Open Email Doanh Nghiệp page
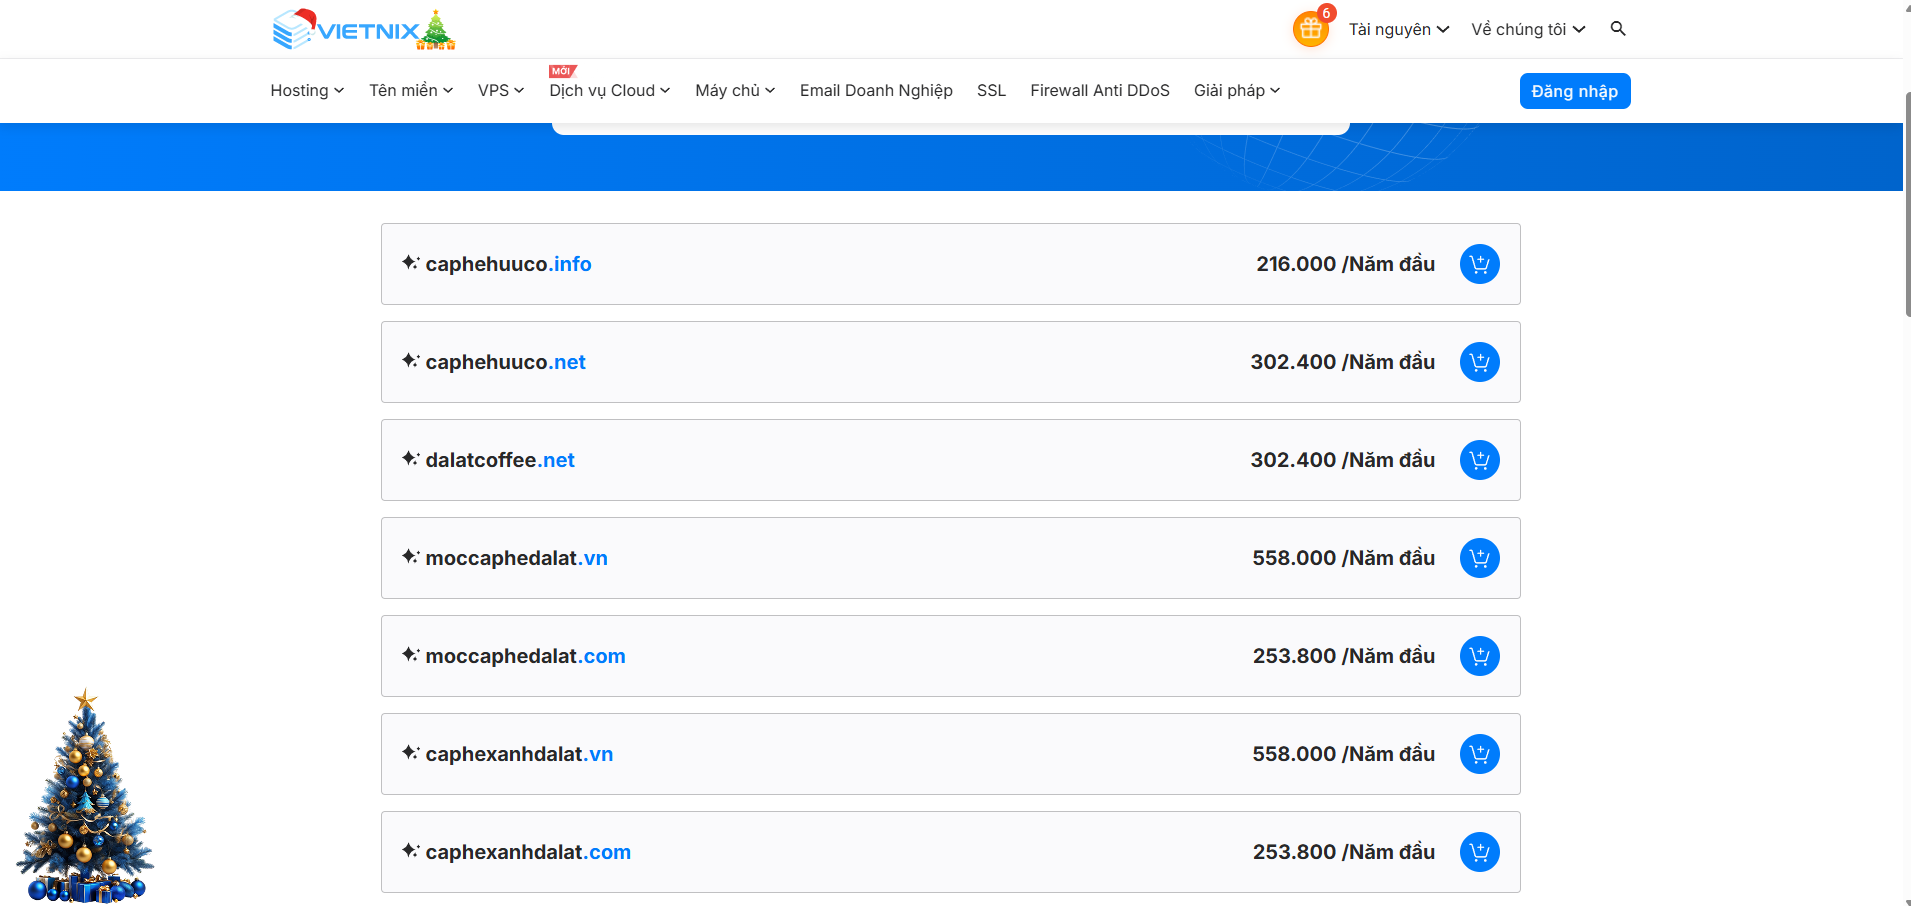The image size is (1911, 906). tap(876, 91)
